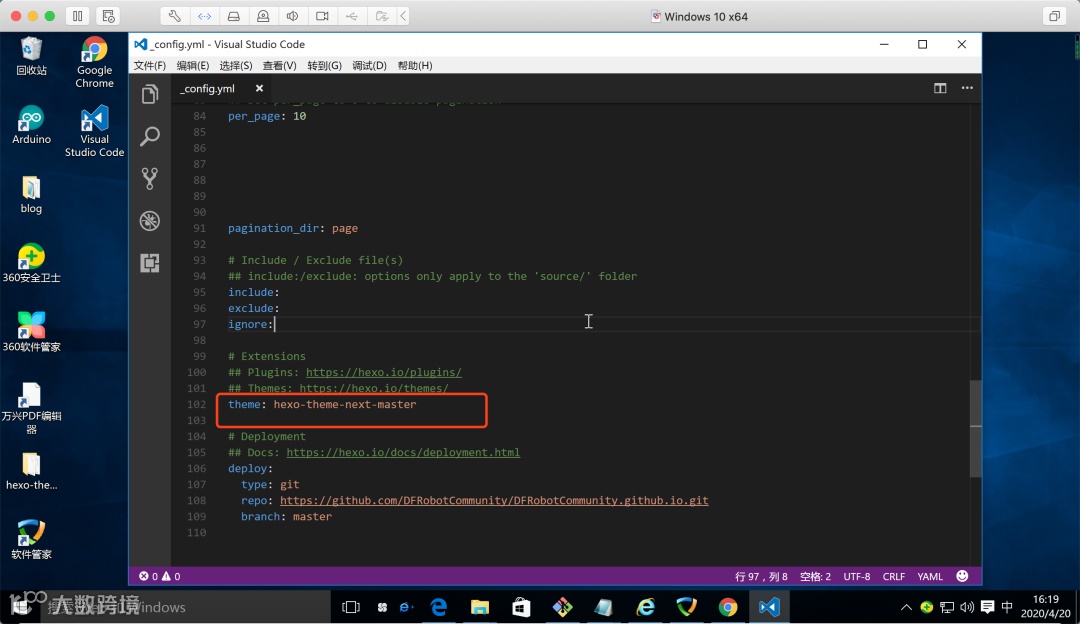Click 行 97, 列 8 cursor position
1080x624 pixels.
click(x=761, y=576)
